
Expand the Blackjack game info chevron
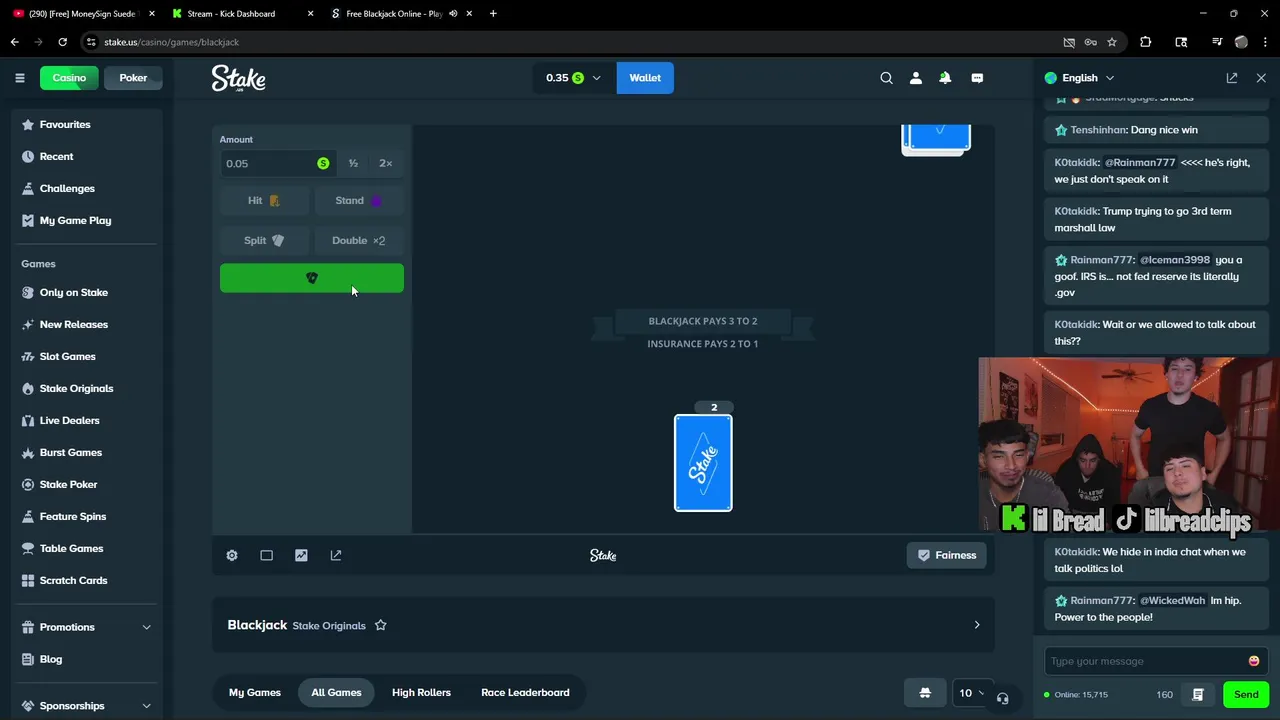pyautogui.click(x=977, y=625)
